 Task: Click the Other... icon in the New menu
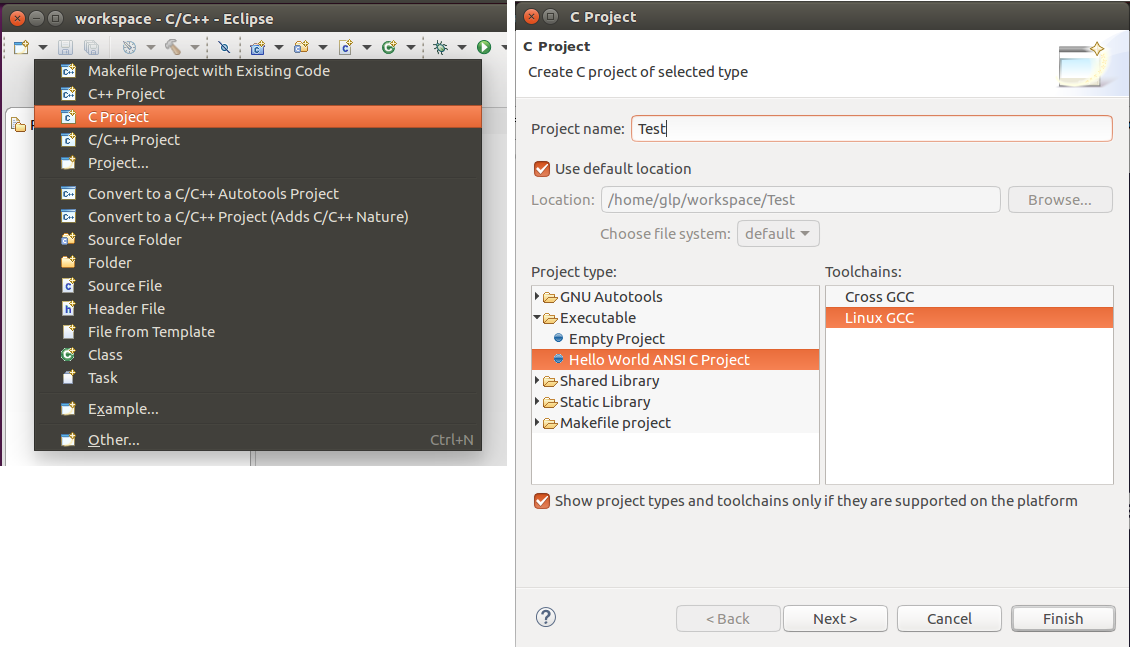click(x=69, y=439)
